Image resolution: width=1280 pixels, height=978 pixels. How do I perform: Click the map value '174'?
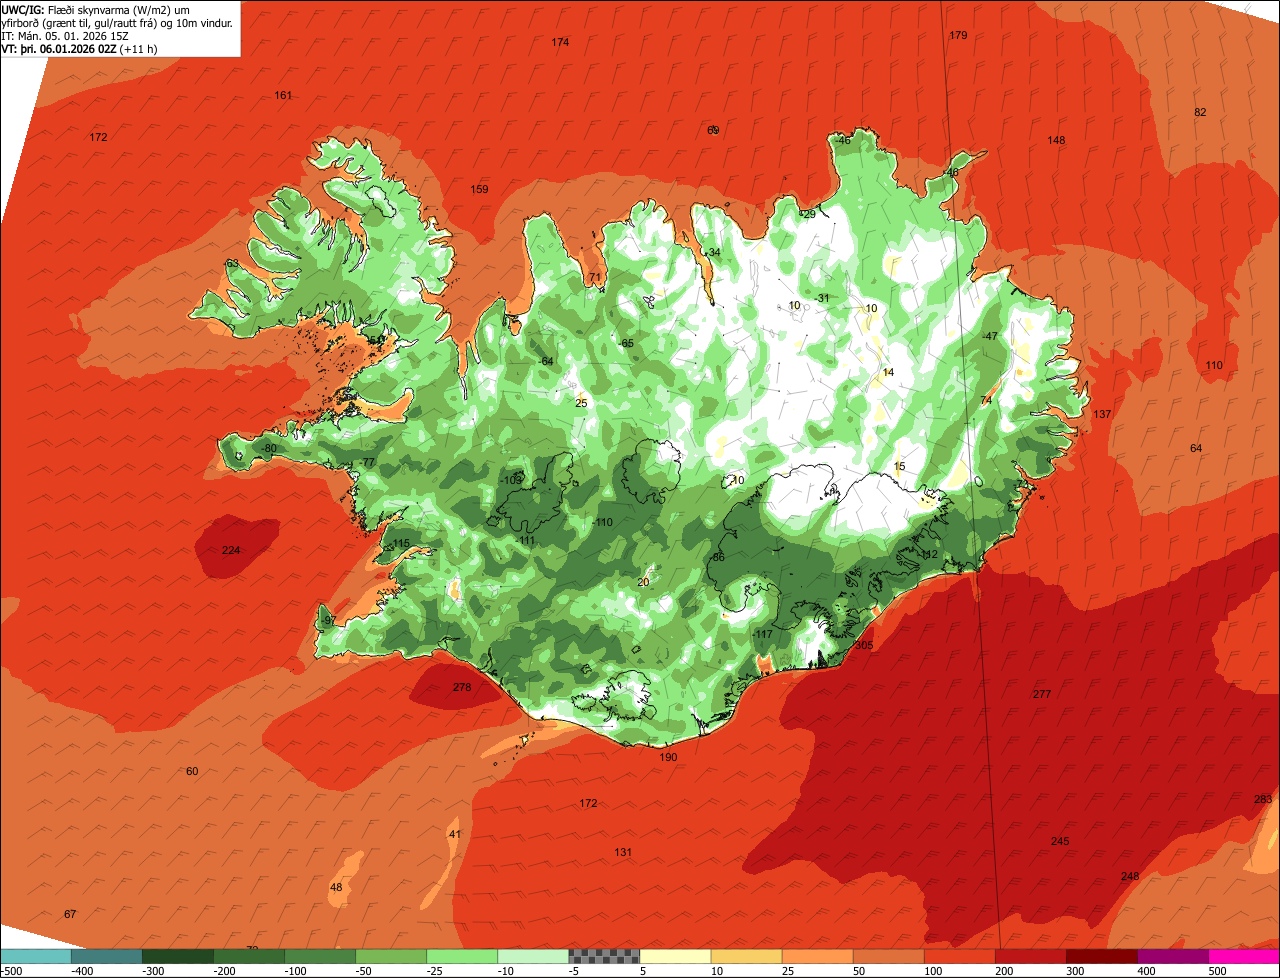pyautogui.click(x=560, y=42)
